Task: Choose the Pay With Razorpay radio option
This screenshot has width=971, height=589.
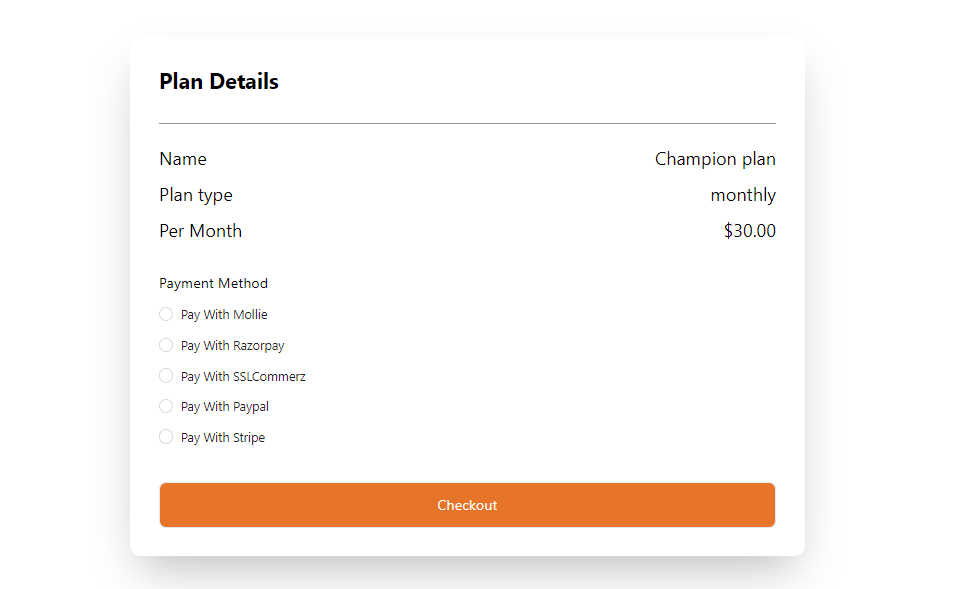Action: pyautogui.click(x=166, y=345)
